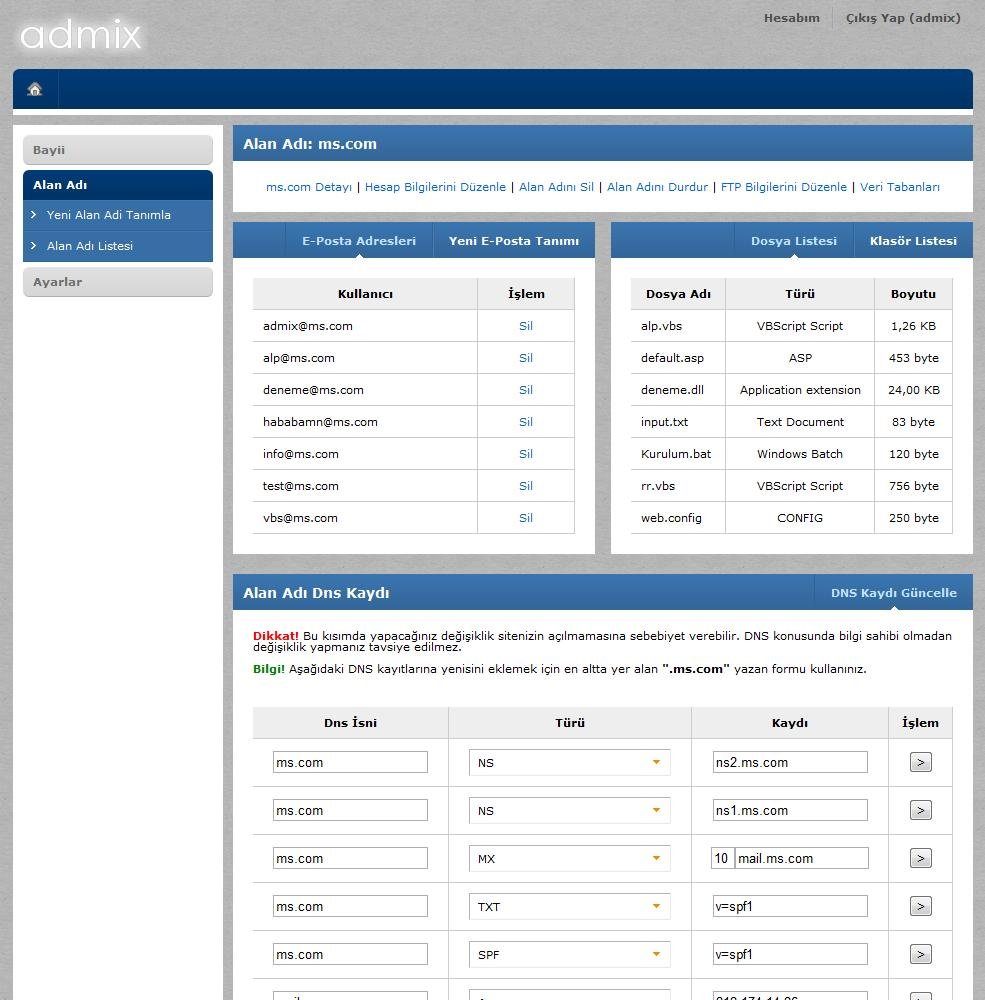Click the arrow button next to the SPF record
985x1000 pixels.
[x=918, y=954]
